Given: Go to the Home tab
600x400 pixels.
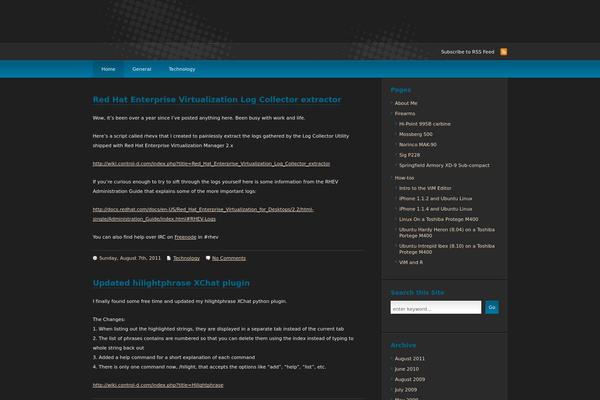Looking at the screenshot, I should pos(108,69).
